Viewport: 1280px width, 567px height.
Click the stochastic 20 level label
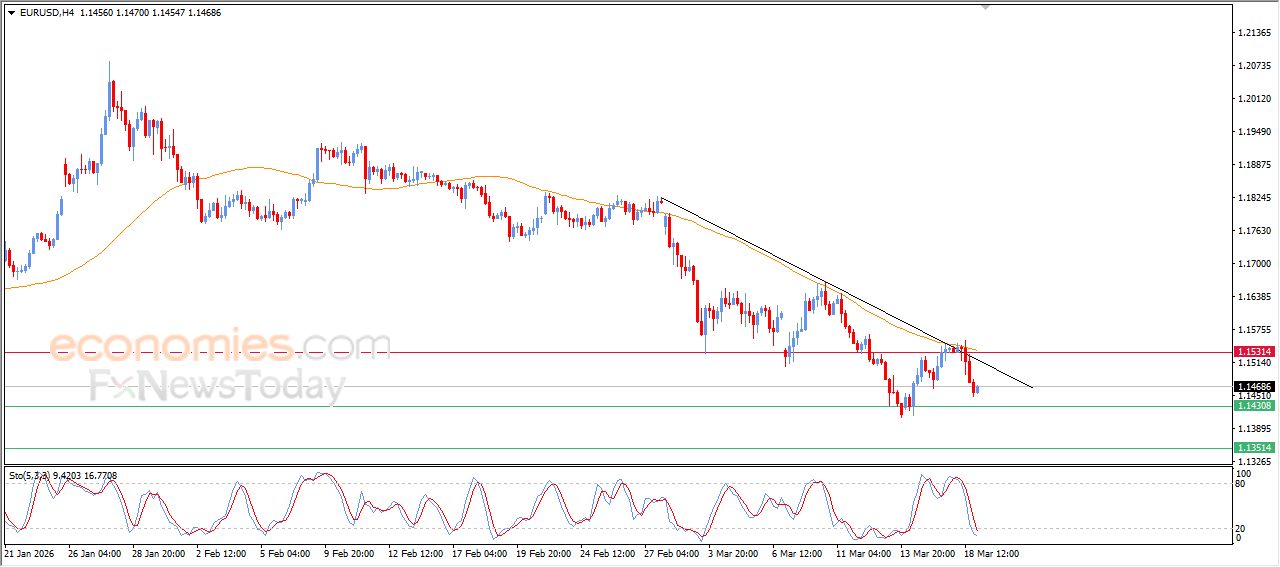click(1239, 528)
